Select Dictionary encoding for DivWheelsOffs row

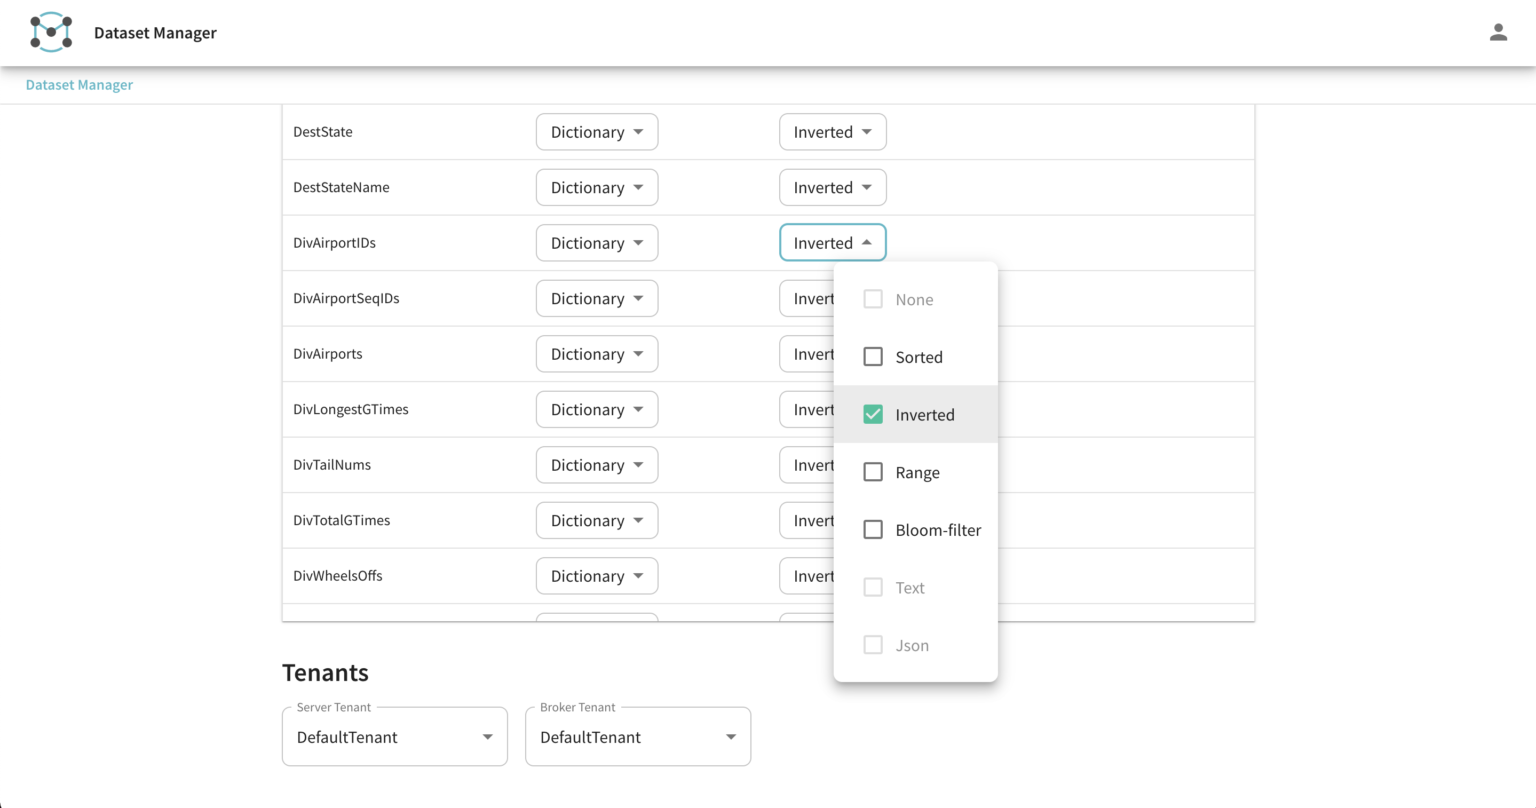pos(597,575)
